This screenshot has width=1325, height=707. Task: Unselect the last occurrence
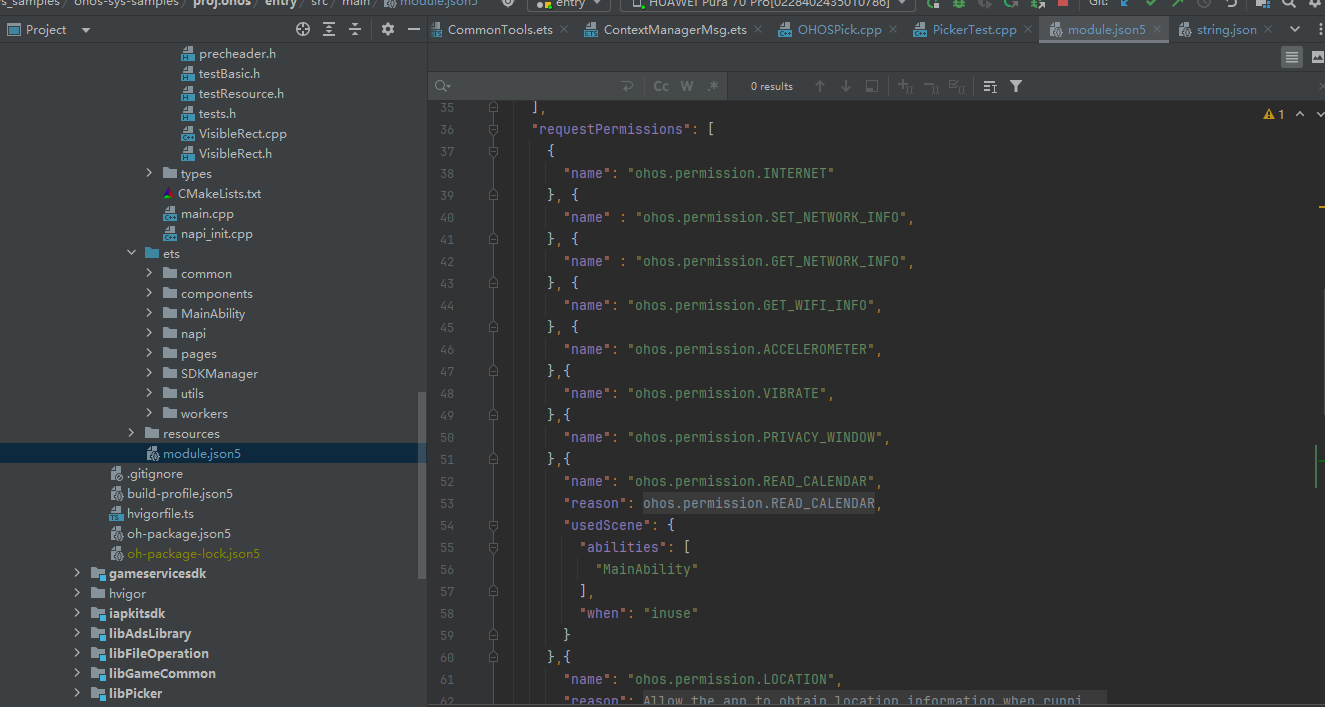931,87
